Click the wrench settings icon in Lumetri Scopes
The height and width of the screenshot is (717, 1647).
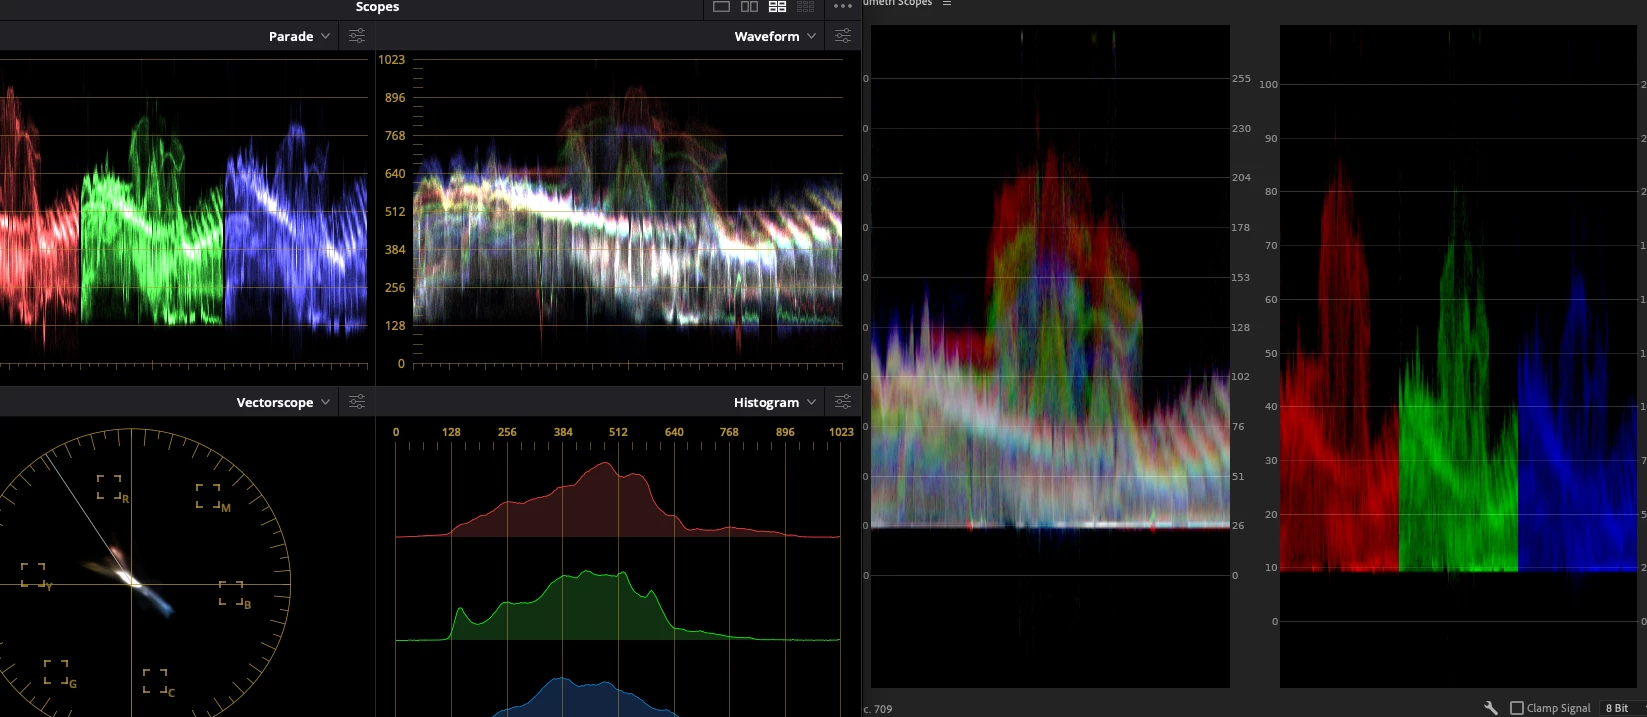tap(1490, 707)
